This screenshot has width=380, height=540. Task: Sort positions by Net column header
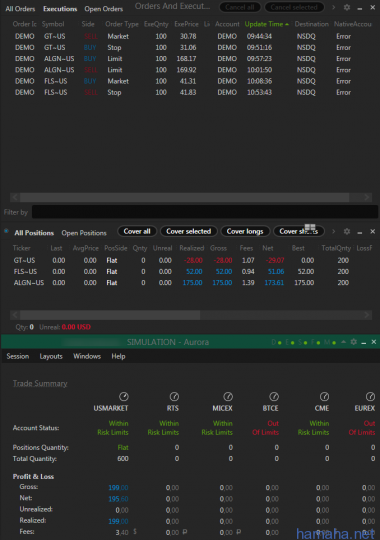[x=268, y=248]
